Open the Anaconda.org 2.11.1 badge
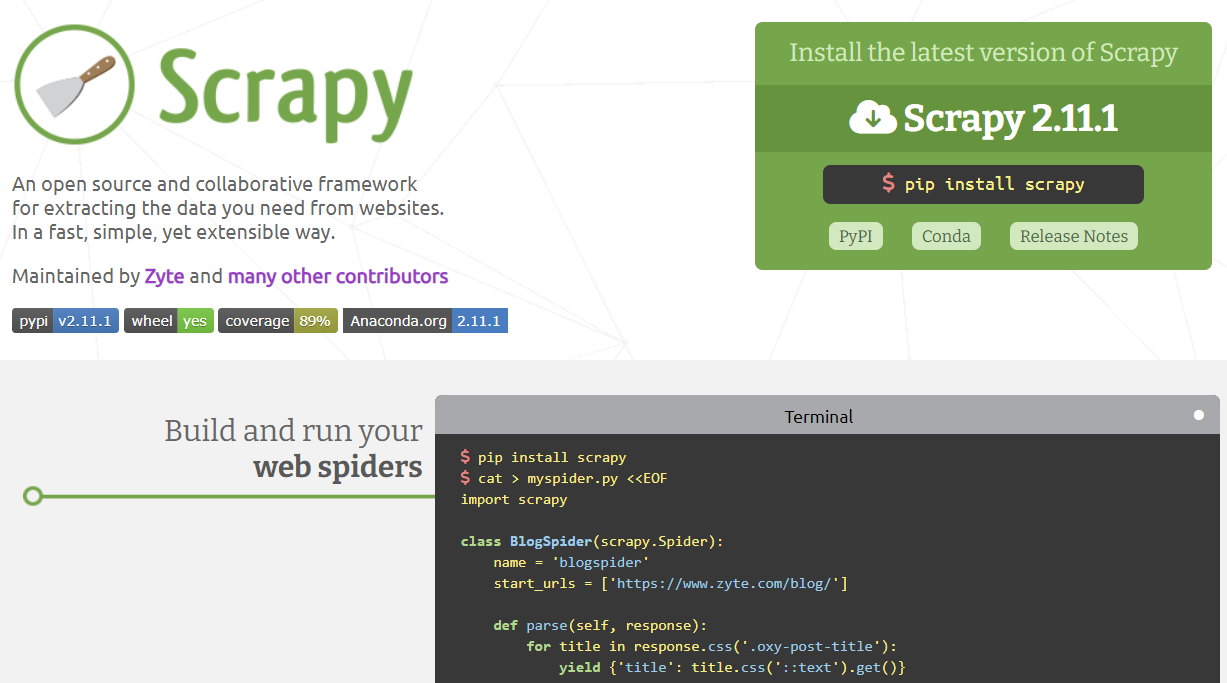 click(x=425, y=321)
